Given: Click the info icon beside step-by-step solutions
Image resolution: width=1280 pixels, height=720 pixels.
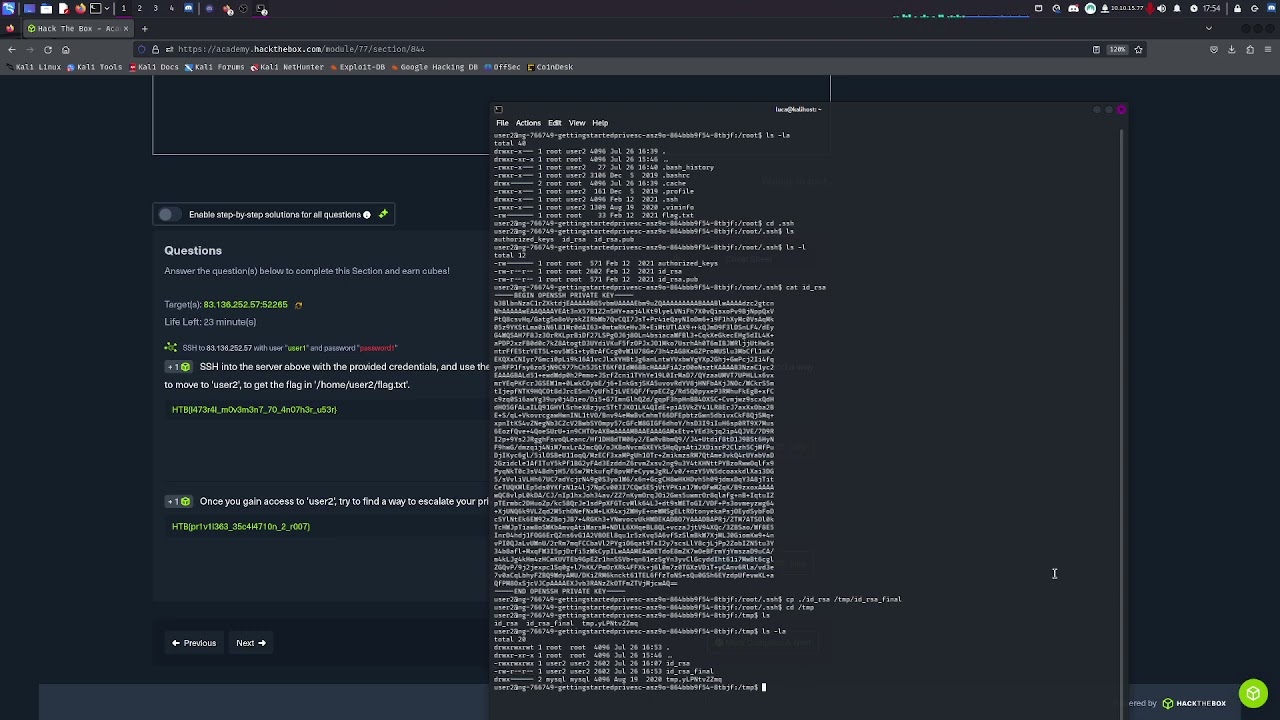Looking at the screenshot, I should (366, 214).
